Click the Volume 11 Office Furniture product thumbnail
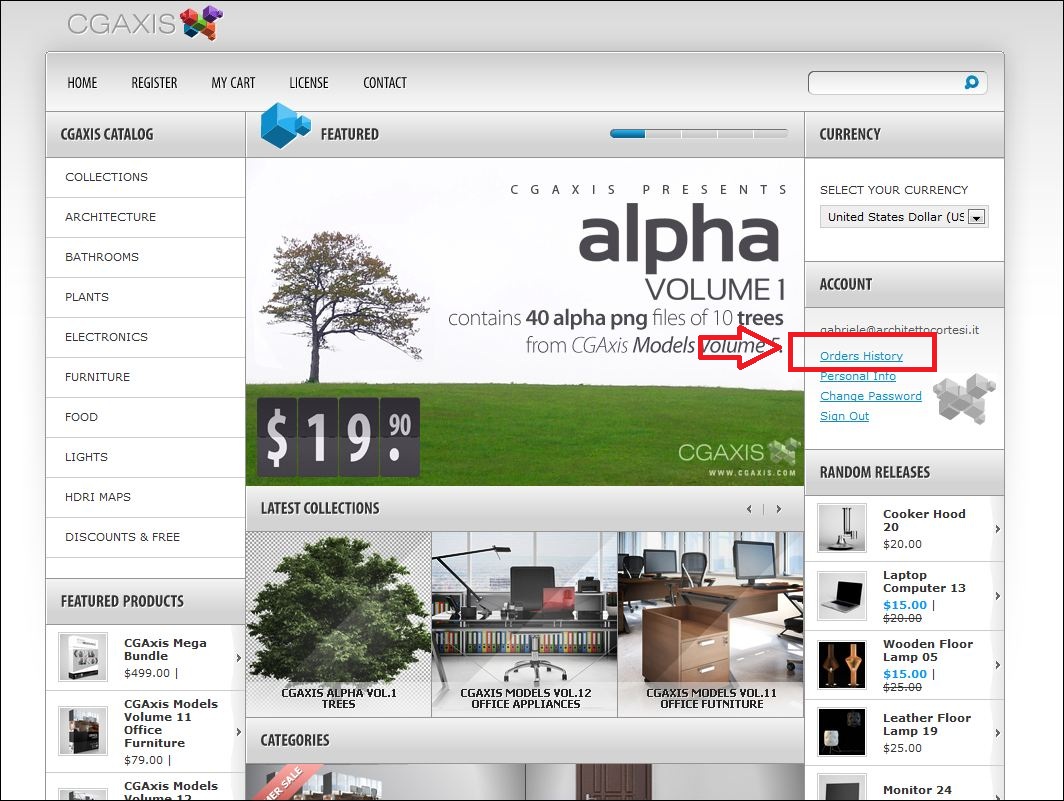This screenshot has width=1064, height=801. [x=83, y=731]
